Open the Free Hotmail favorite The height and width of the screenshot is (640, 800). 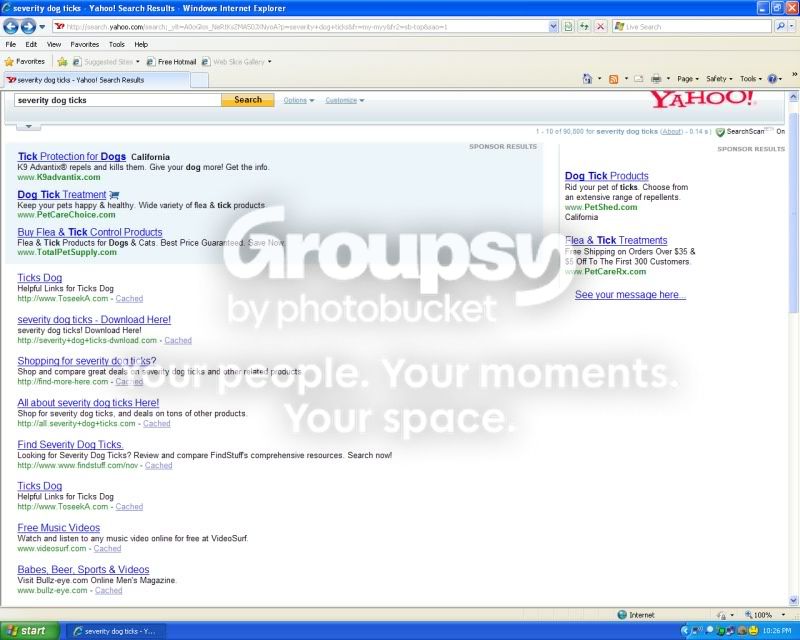click(171, 62)
